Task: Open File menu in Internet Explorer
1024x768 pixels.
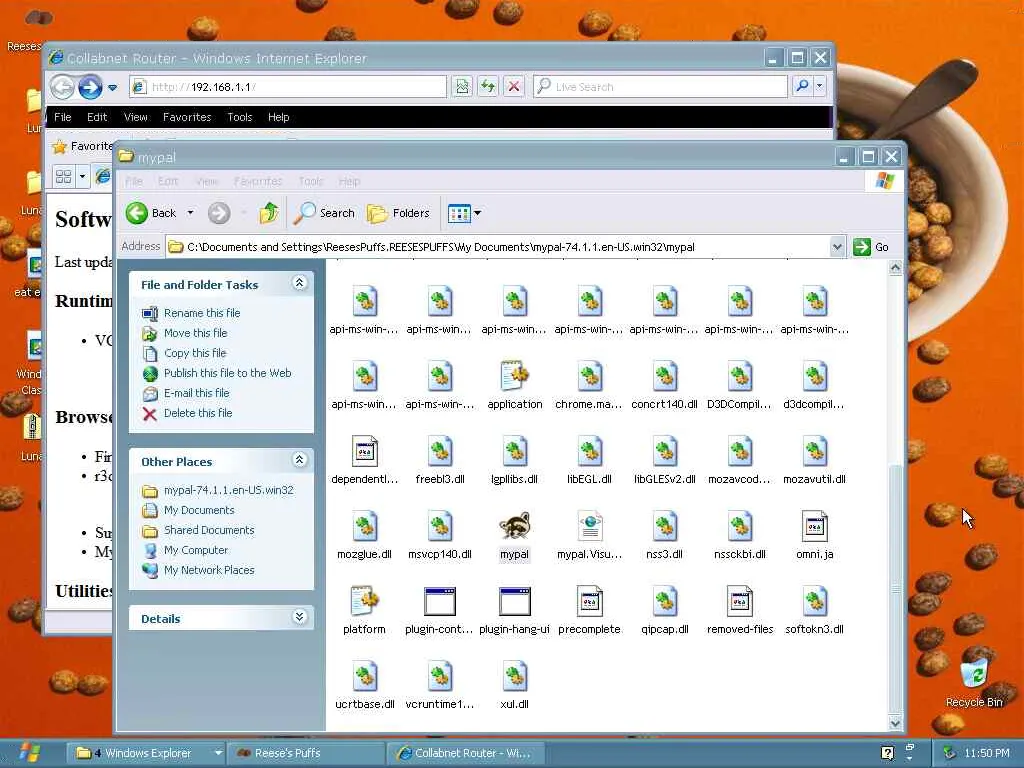Action: (x=63, y=117)
